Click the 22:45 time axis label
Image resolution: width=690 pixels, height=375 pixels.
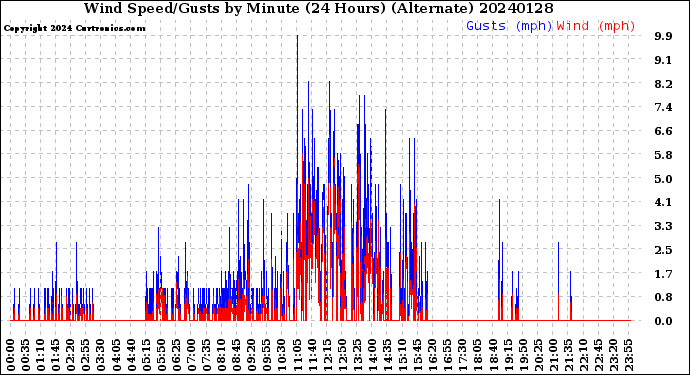[x=598, y=354]
